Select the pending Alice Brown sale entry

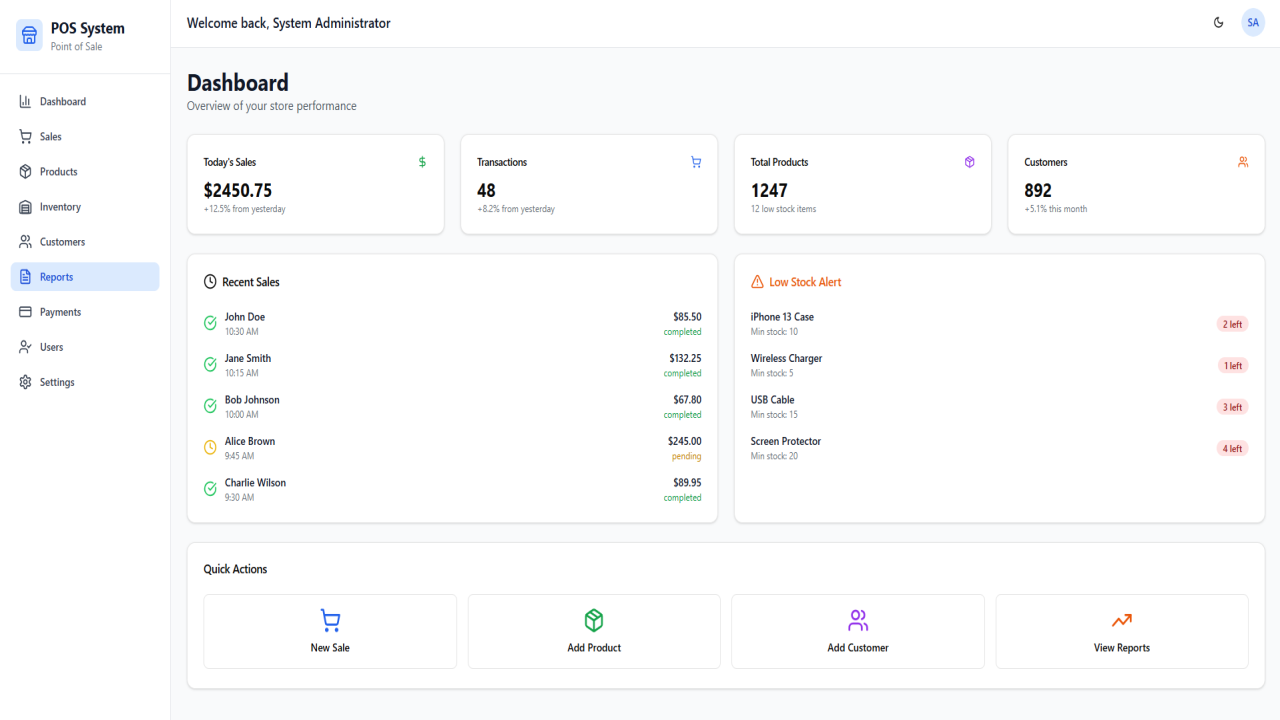pyautogui.click(x=452, y=448)
